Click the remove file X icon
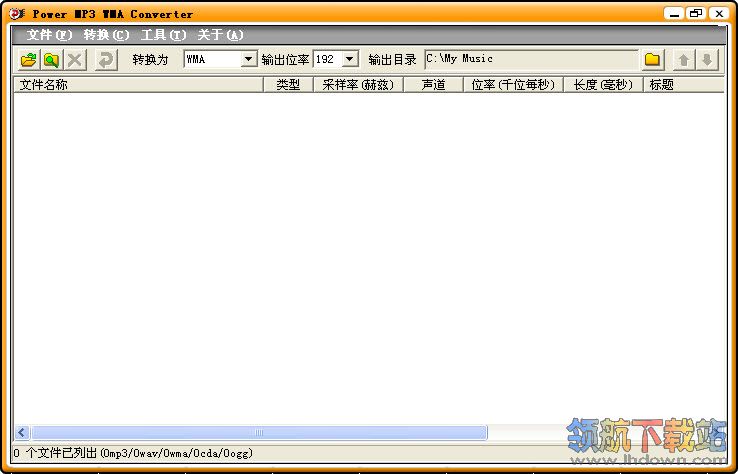This screenshot has width=738, height=474. pos(75,60)
